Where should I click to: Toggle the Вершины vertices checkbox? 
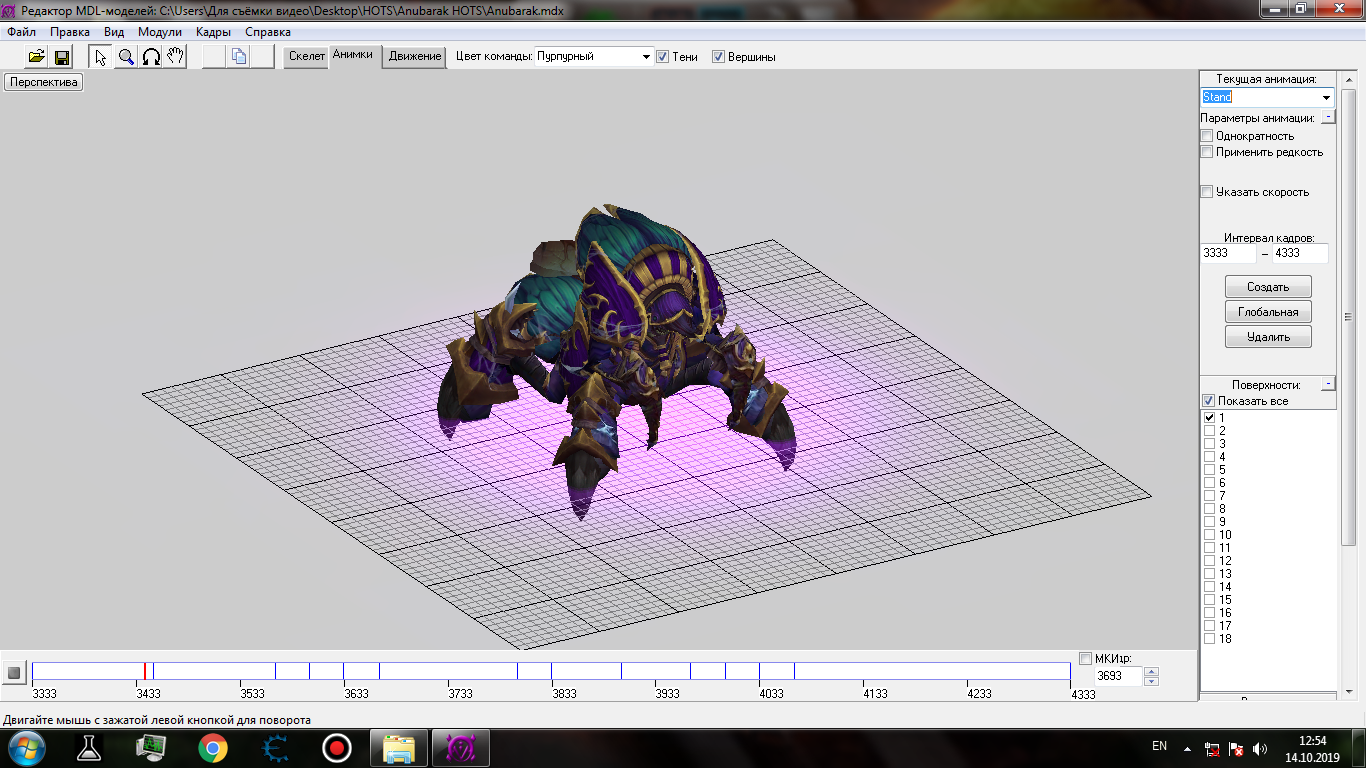coord(718,57)
